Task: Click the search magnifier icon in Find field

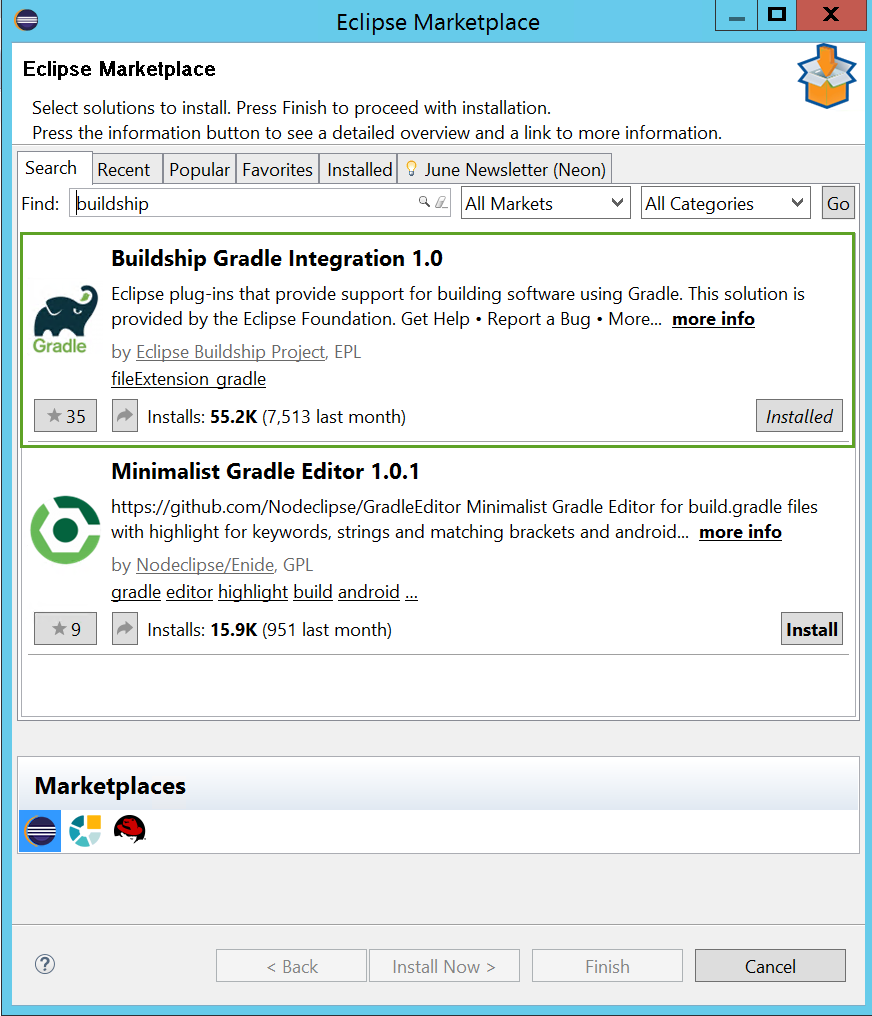Action: click(x=424, y=202)
